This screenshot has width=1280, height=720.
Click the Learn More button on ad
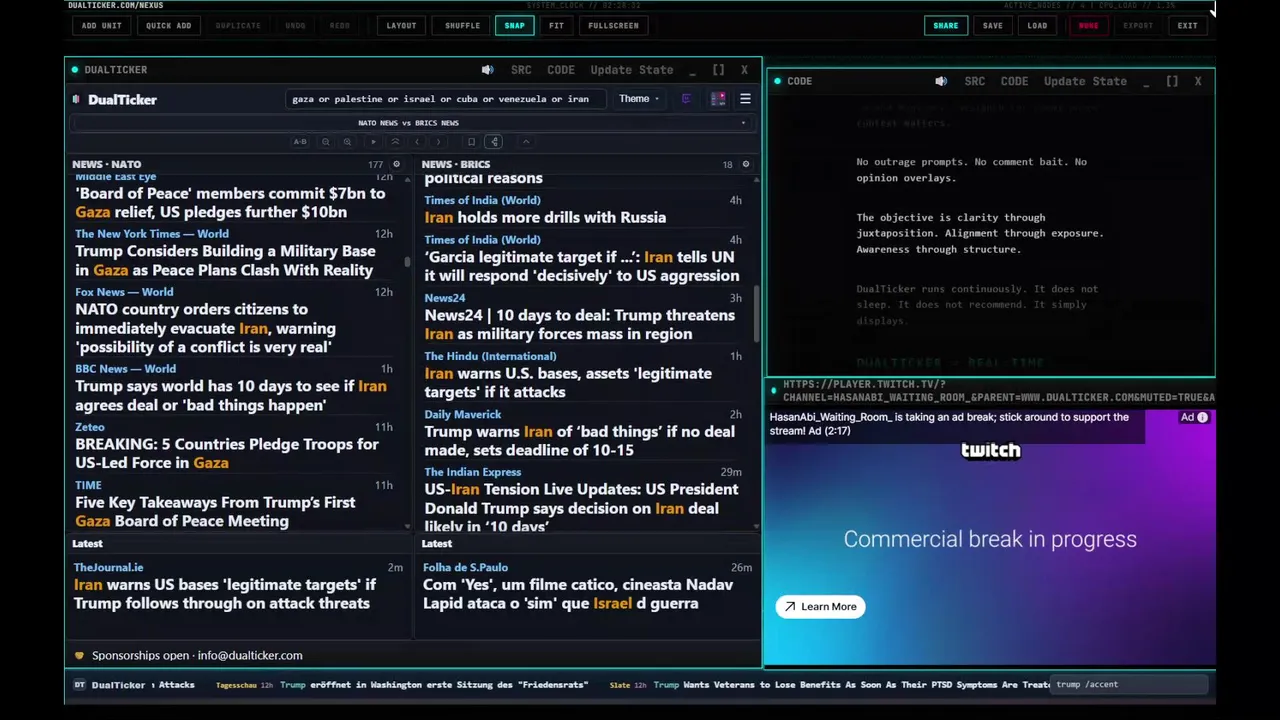(x=821, y=607)
